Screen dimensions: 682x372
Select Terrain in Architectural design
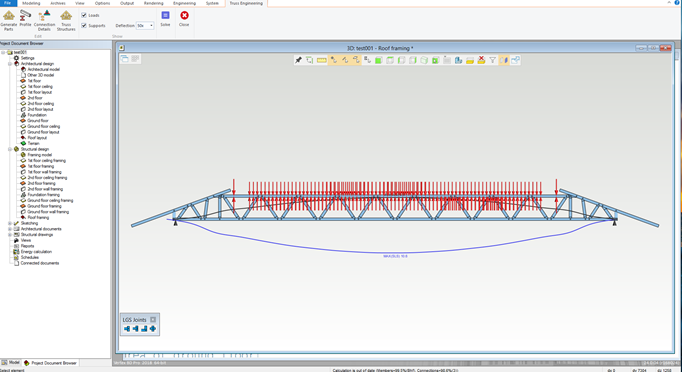tap(33, 143)
